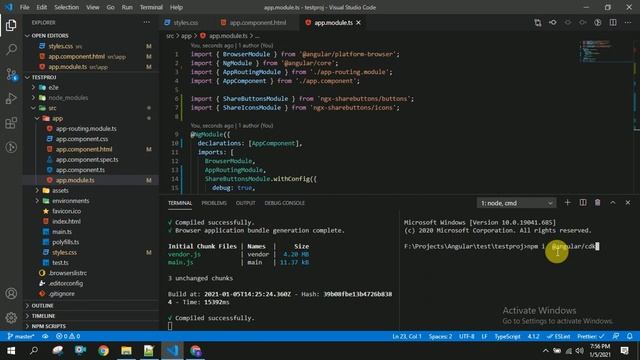Click the 4.1.2 TypeScript version indicator
The image size is (640, 360).
[533, 336]
